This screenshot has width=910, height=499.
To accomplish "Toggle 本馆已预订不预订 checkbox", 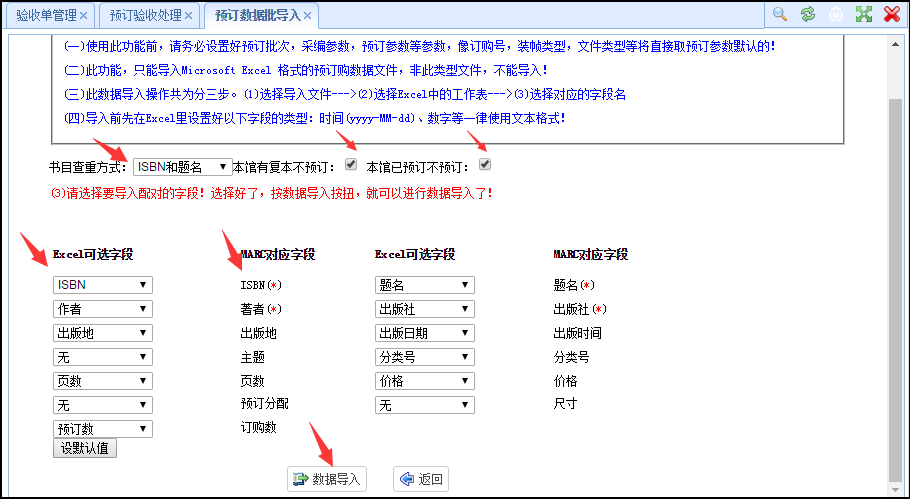I will pyautogui.click(x=485, y=164).
